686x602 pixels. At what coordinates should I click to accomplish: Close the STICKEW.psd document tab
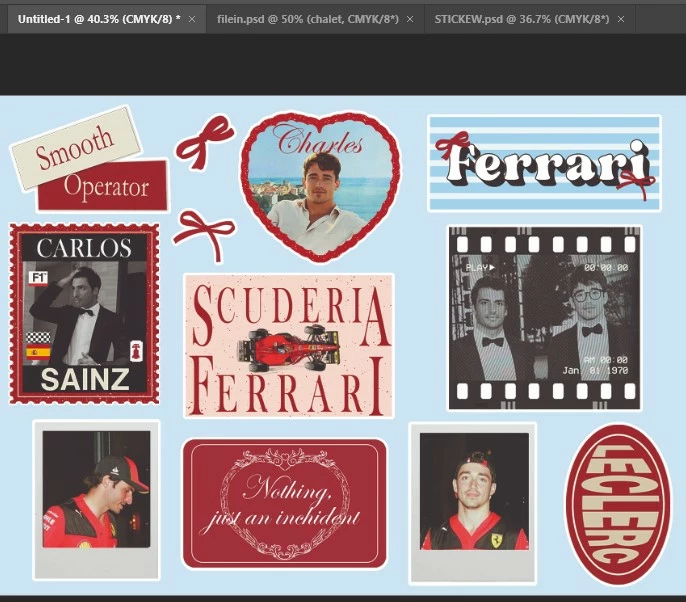(x=621, y=19)
